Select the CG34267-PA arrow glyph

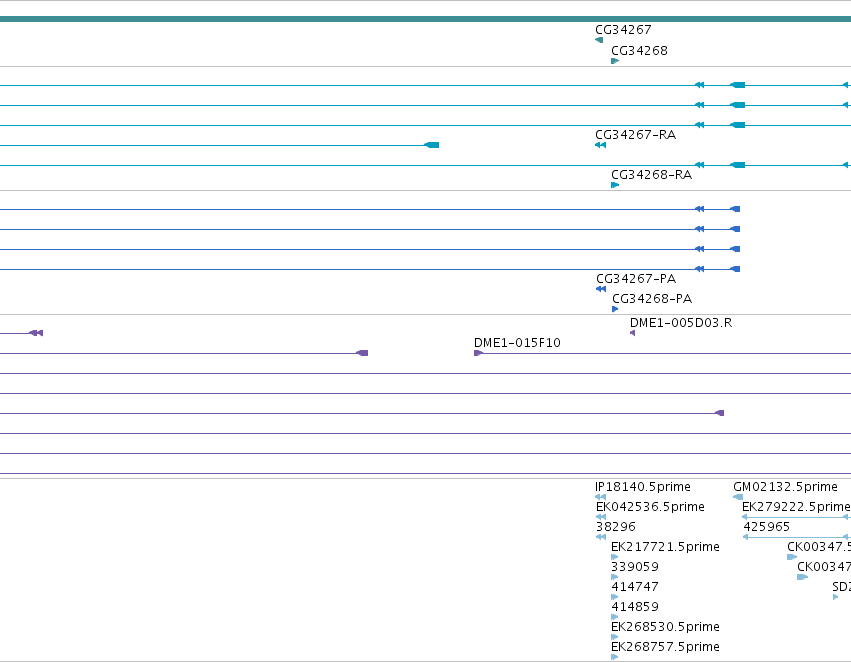point(601,289)
